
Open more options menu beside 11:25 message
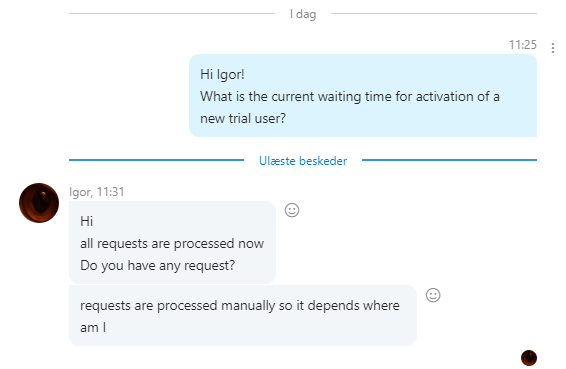[553, 48]
